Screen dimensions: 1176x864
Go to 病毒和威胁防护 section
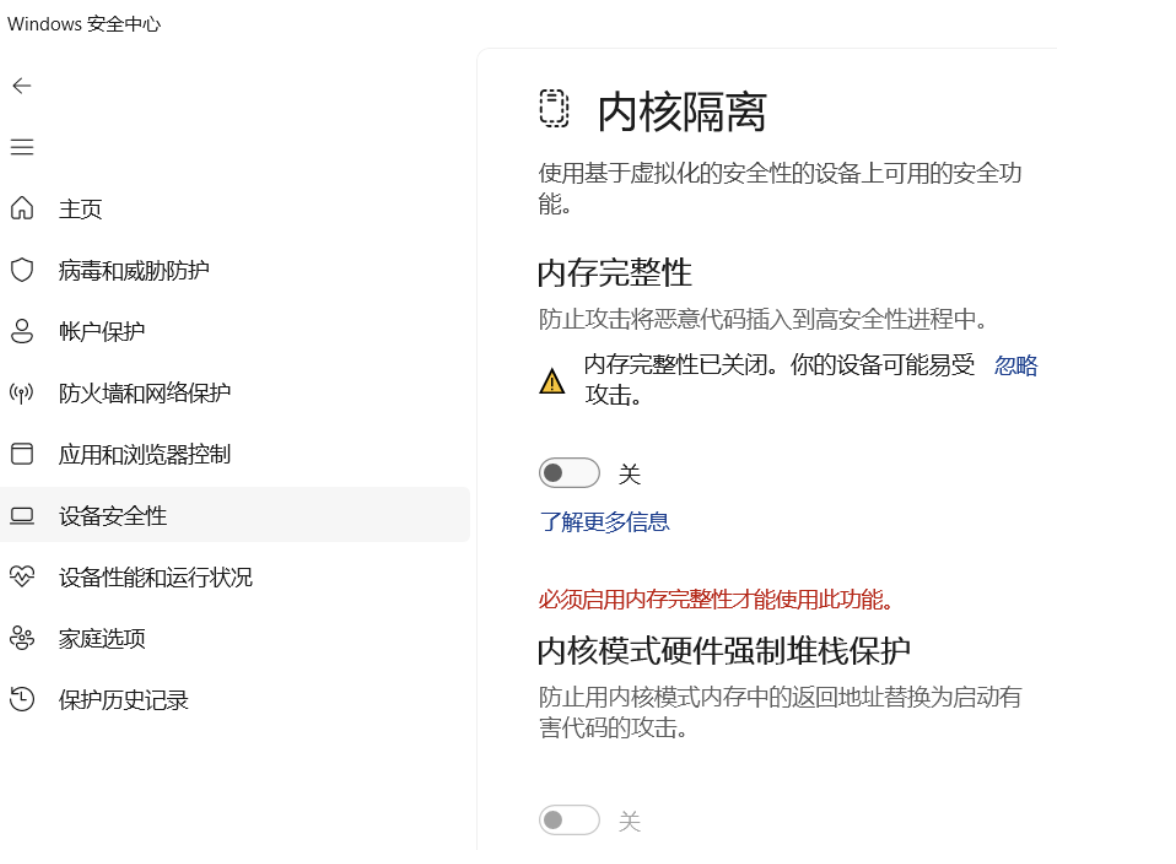(x=235, y=270)
